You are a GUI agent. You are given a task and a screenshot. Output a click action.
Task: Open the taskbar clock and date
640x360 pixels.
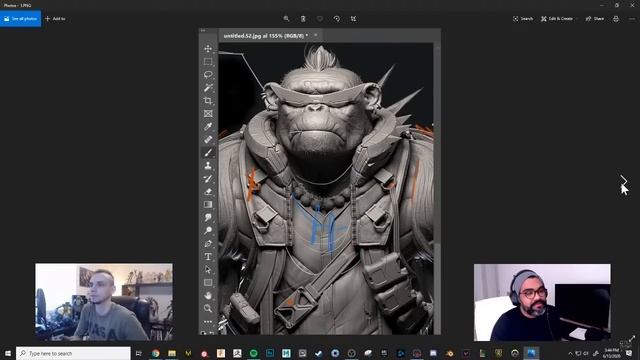pyautogui.click(x=611, y=353)
